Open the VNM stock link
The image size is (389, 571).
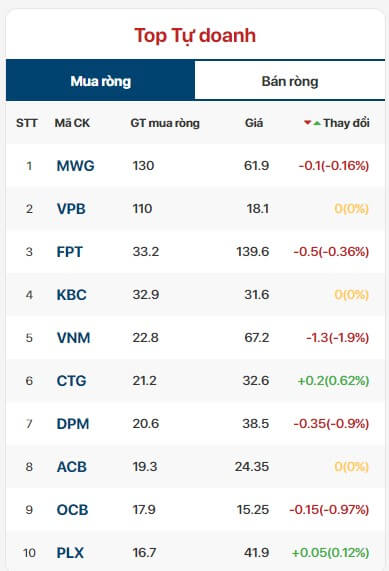tap(73, 338)
